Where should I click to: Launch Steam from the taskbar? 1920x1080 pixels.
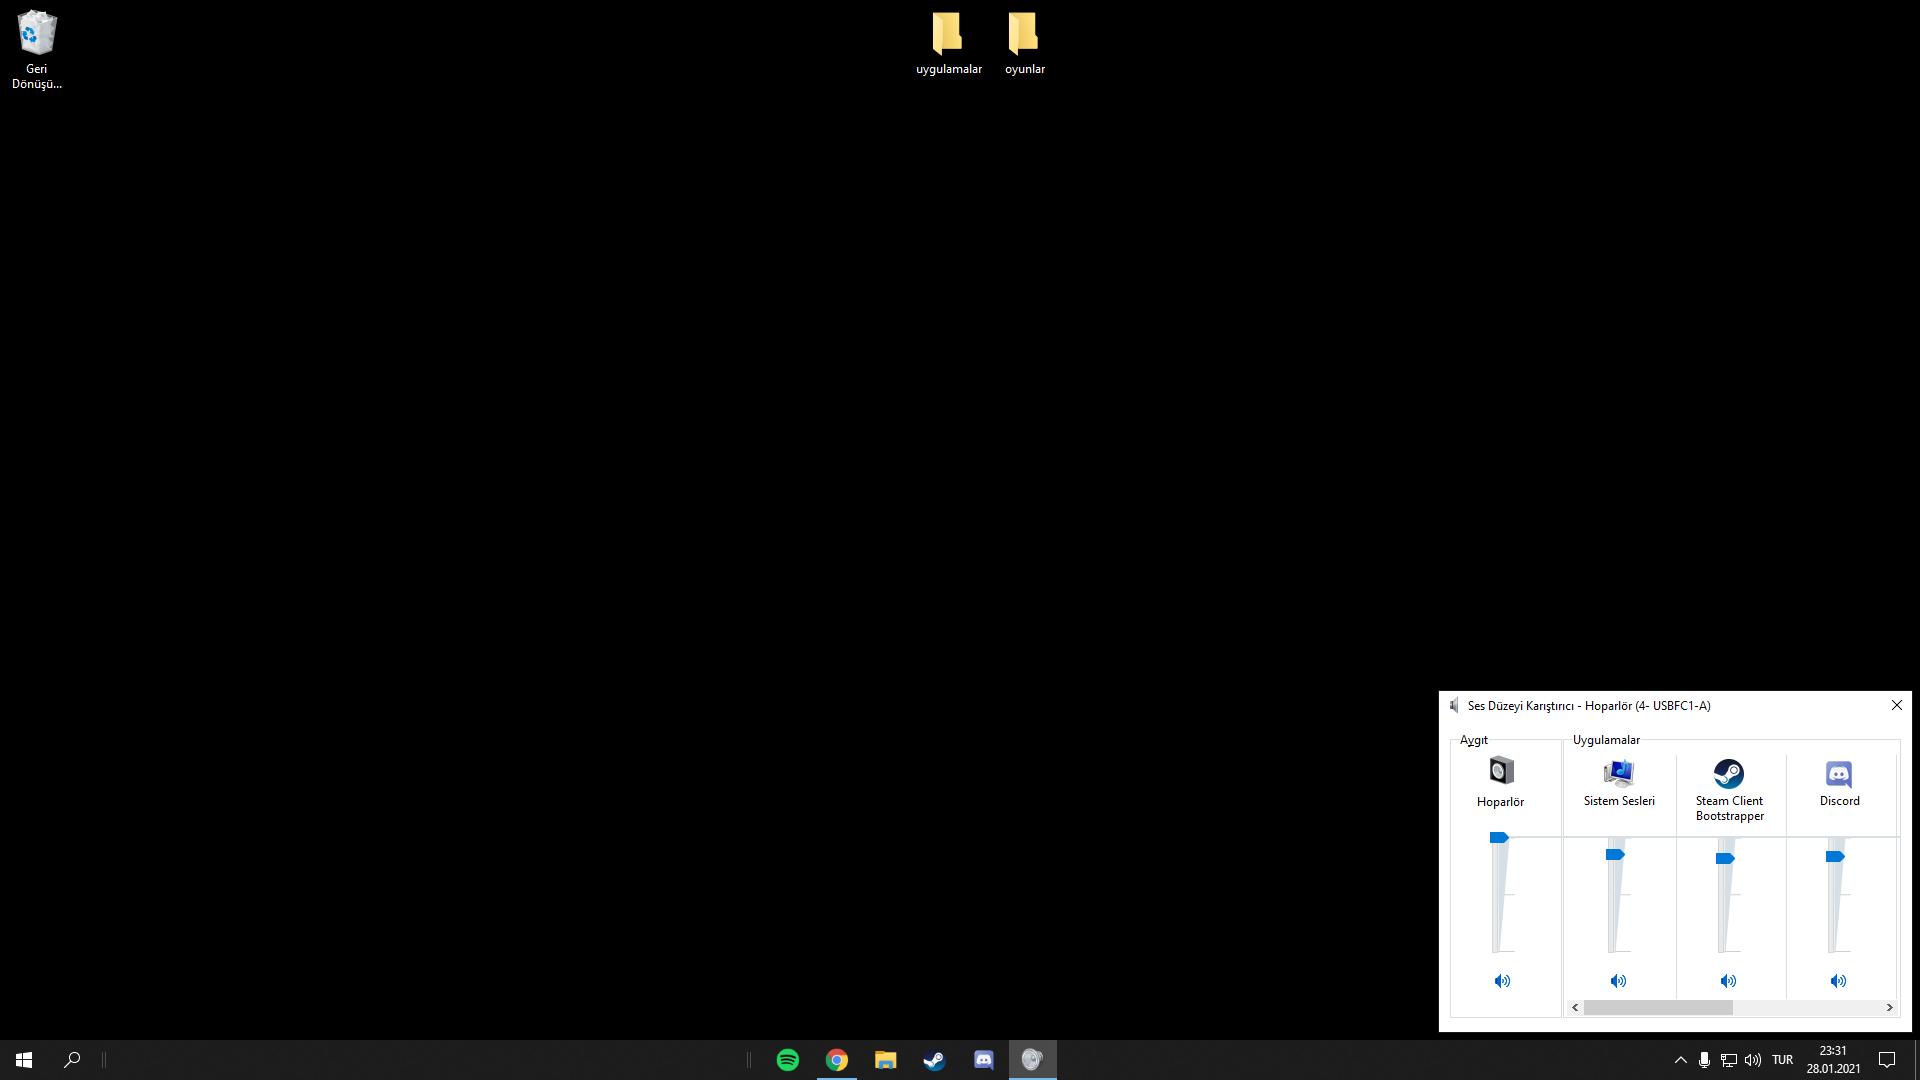(x=934, y=1059)
